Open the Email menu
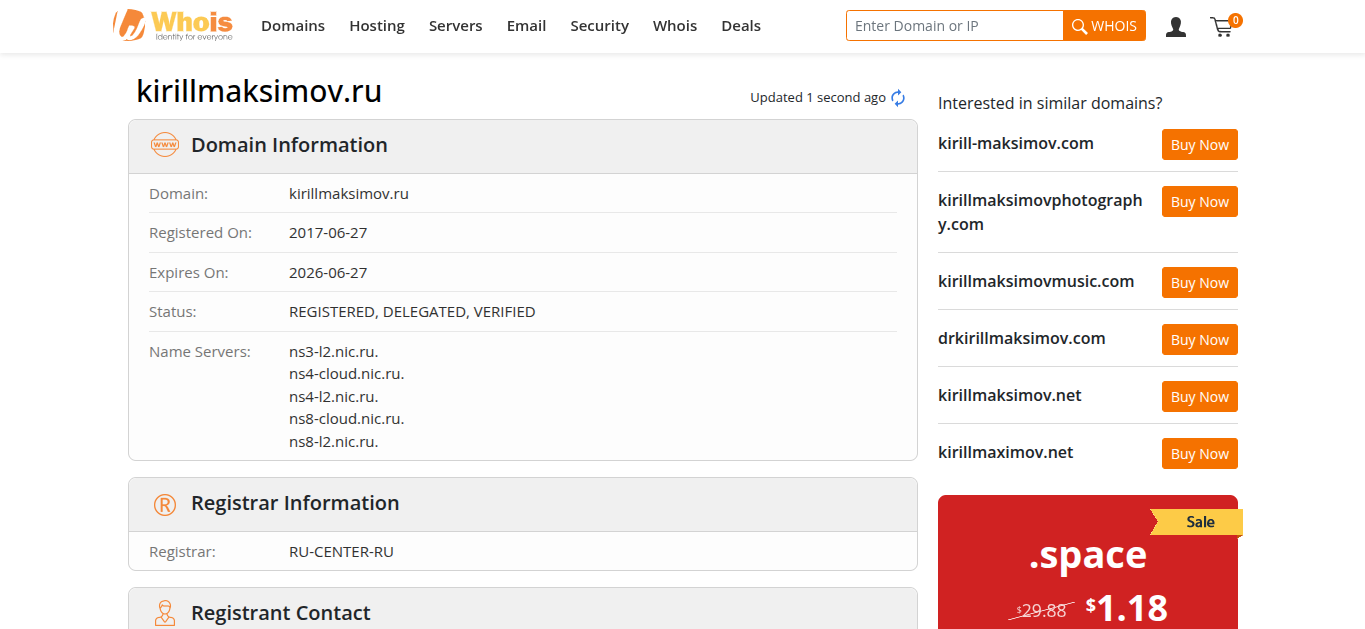Image resolution: width=1365 pixels, height=629 pixels. 526,26
